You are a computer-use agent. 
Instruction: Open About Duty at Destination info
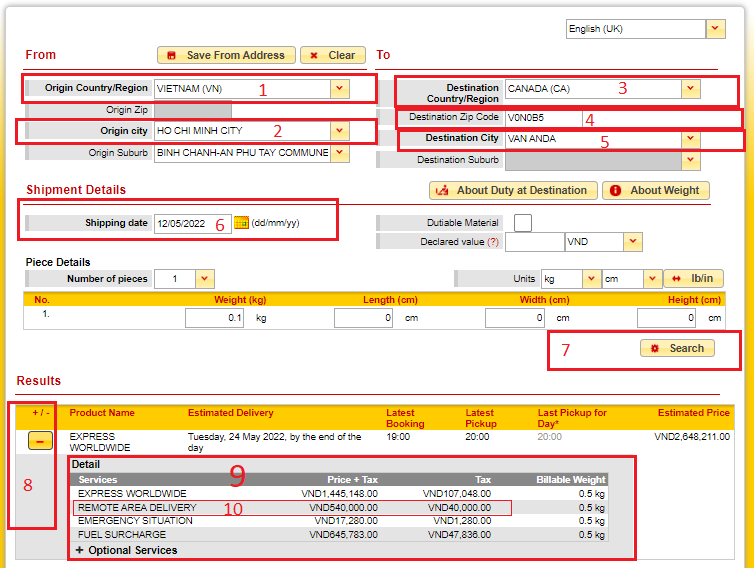(513, 190)
